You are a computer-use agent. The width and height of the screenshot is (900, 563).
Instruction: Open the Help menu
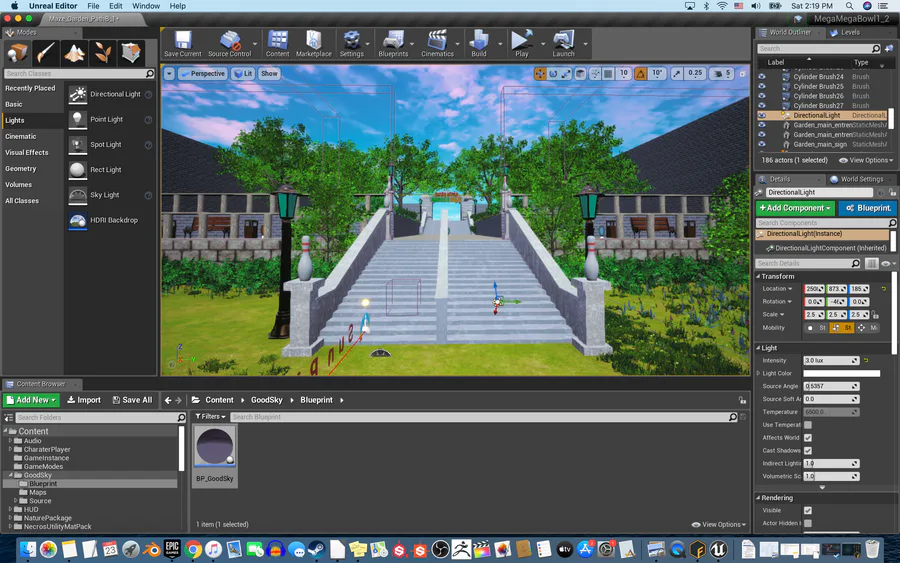pos(177,6)
